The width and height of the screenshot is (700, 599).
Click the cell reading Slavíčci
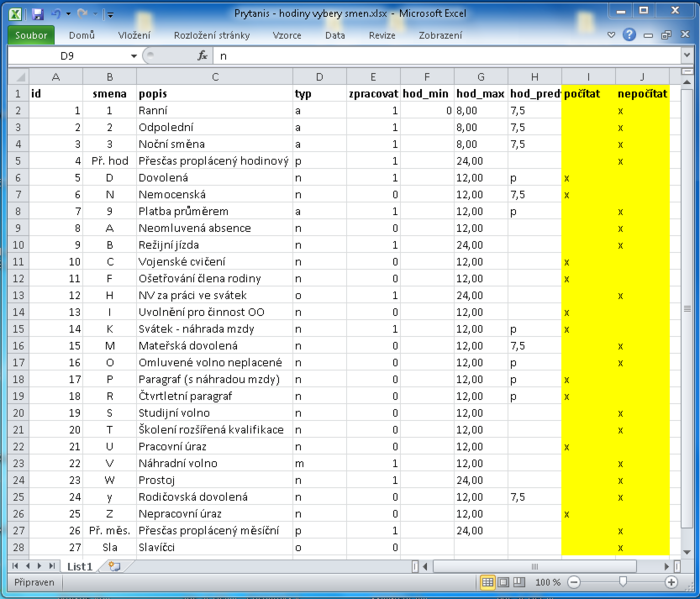[215, 547]
